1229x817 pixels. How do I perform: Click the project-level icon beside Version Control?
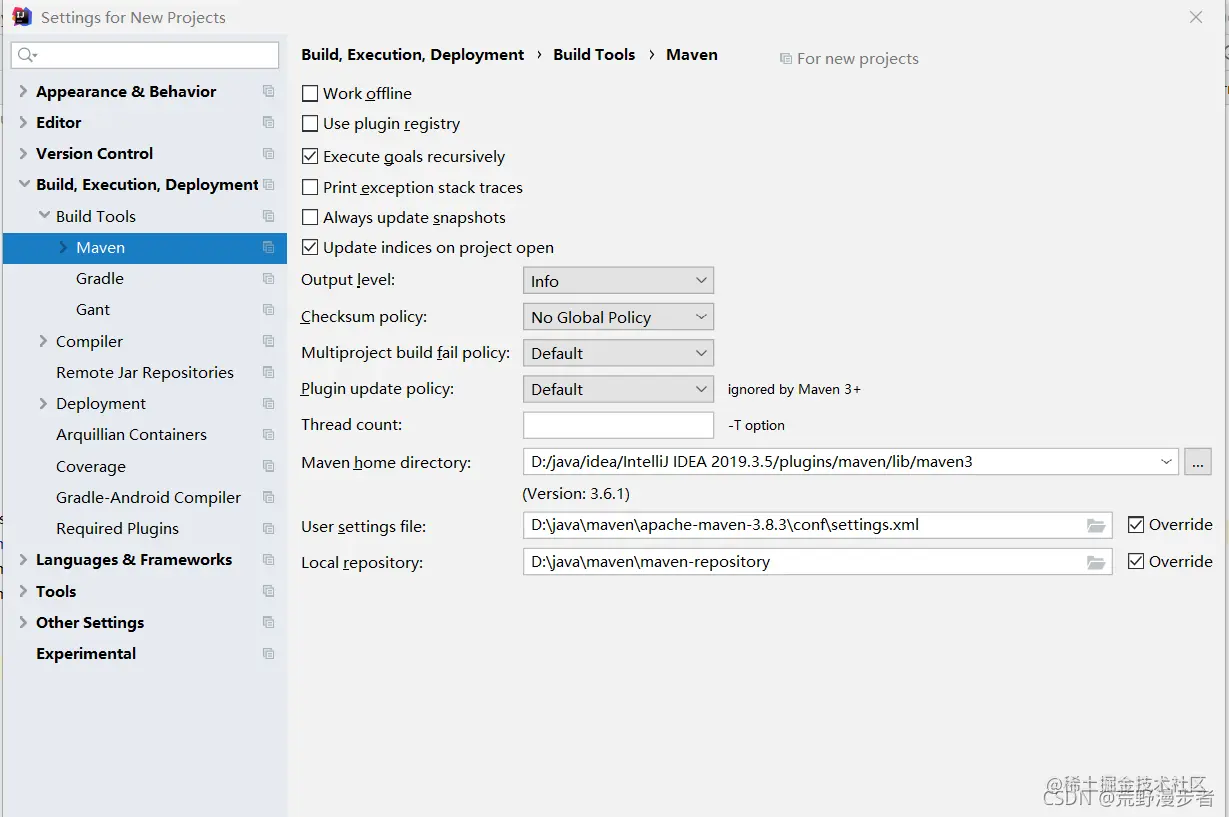coord(268,153)
